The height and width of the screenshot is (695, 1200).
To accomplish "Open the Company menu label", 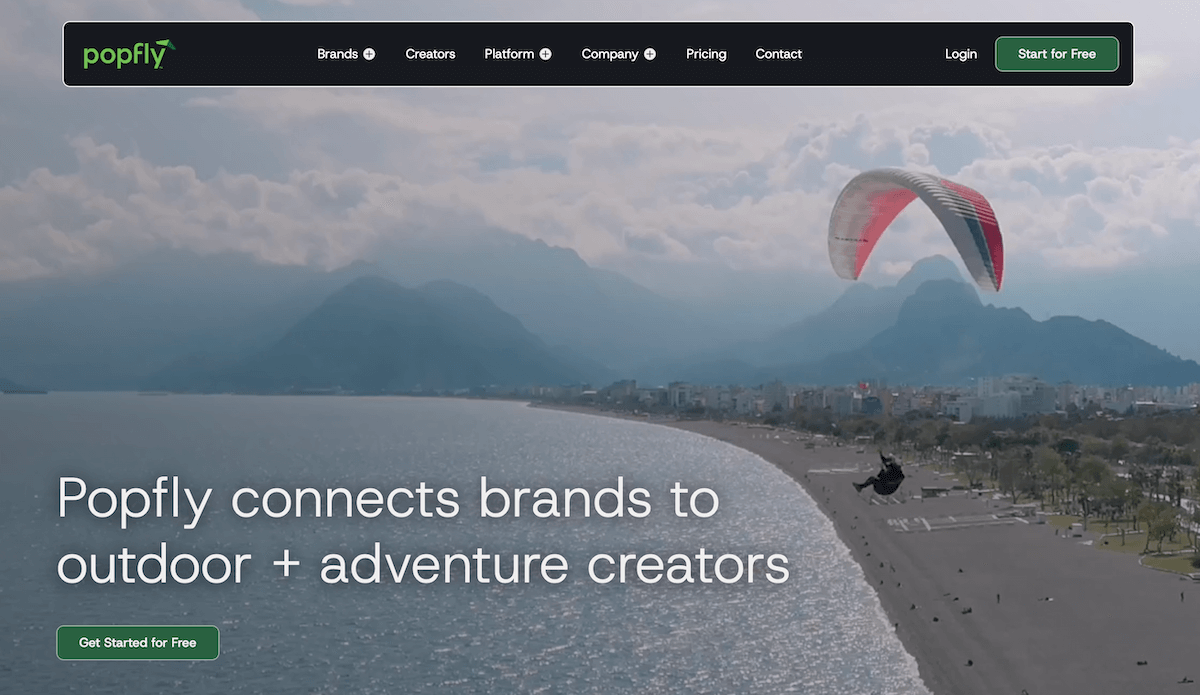I will click(x=610, y=54).
